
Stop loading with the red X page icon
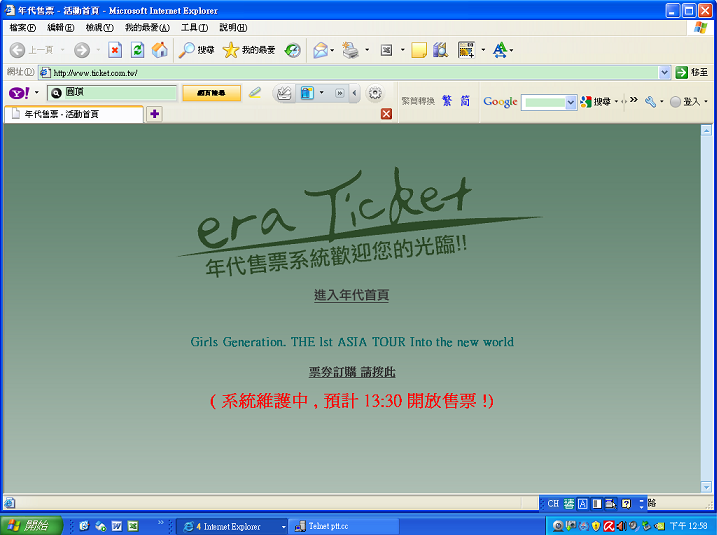[115, 50]
